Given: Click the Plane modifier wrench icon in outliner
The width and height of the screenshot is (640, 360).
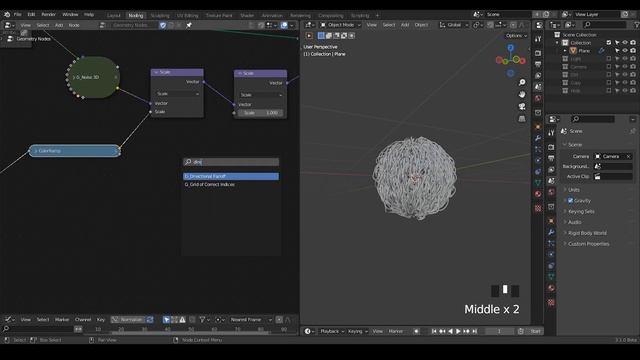Looking at the screenshot, I should tap(601, 51).
